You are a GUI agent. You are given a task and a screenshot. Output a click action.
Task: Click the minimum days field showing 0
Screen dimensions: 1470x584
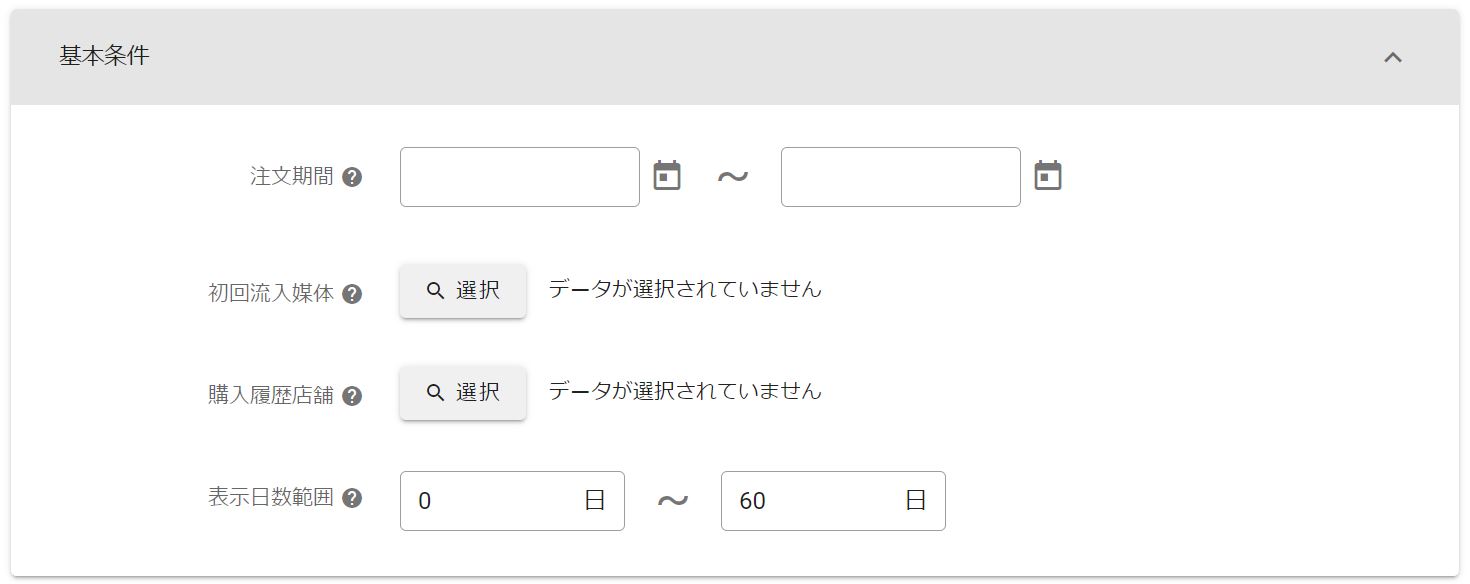tap(495, 501)
